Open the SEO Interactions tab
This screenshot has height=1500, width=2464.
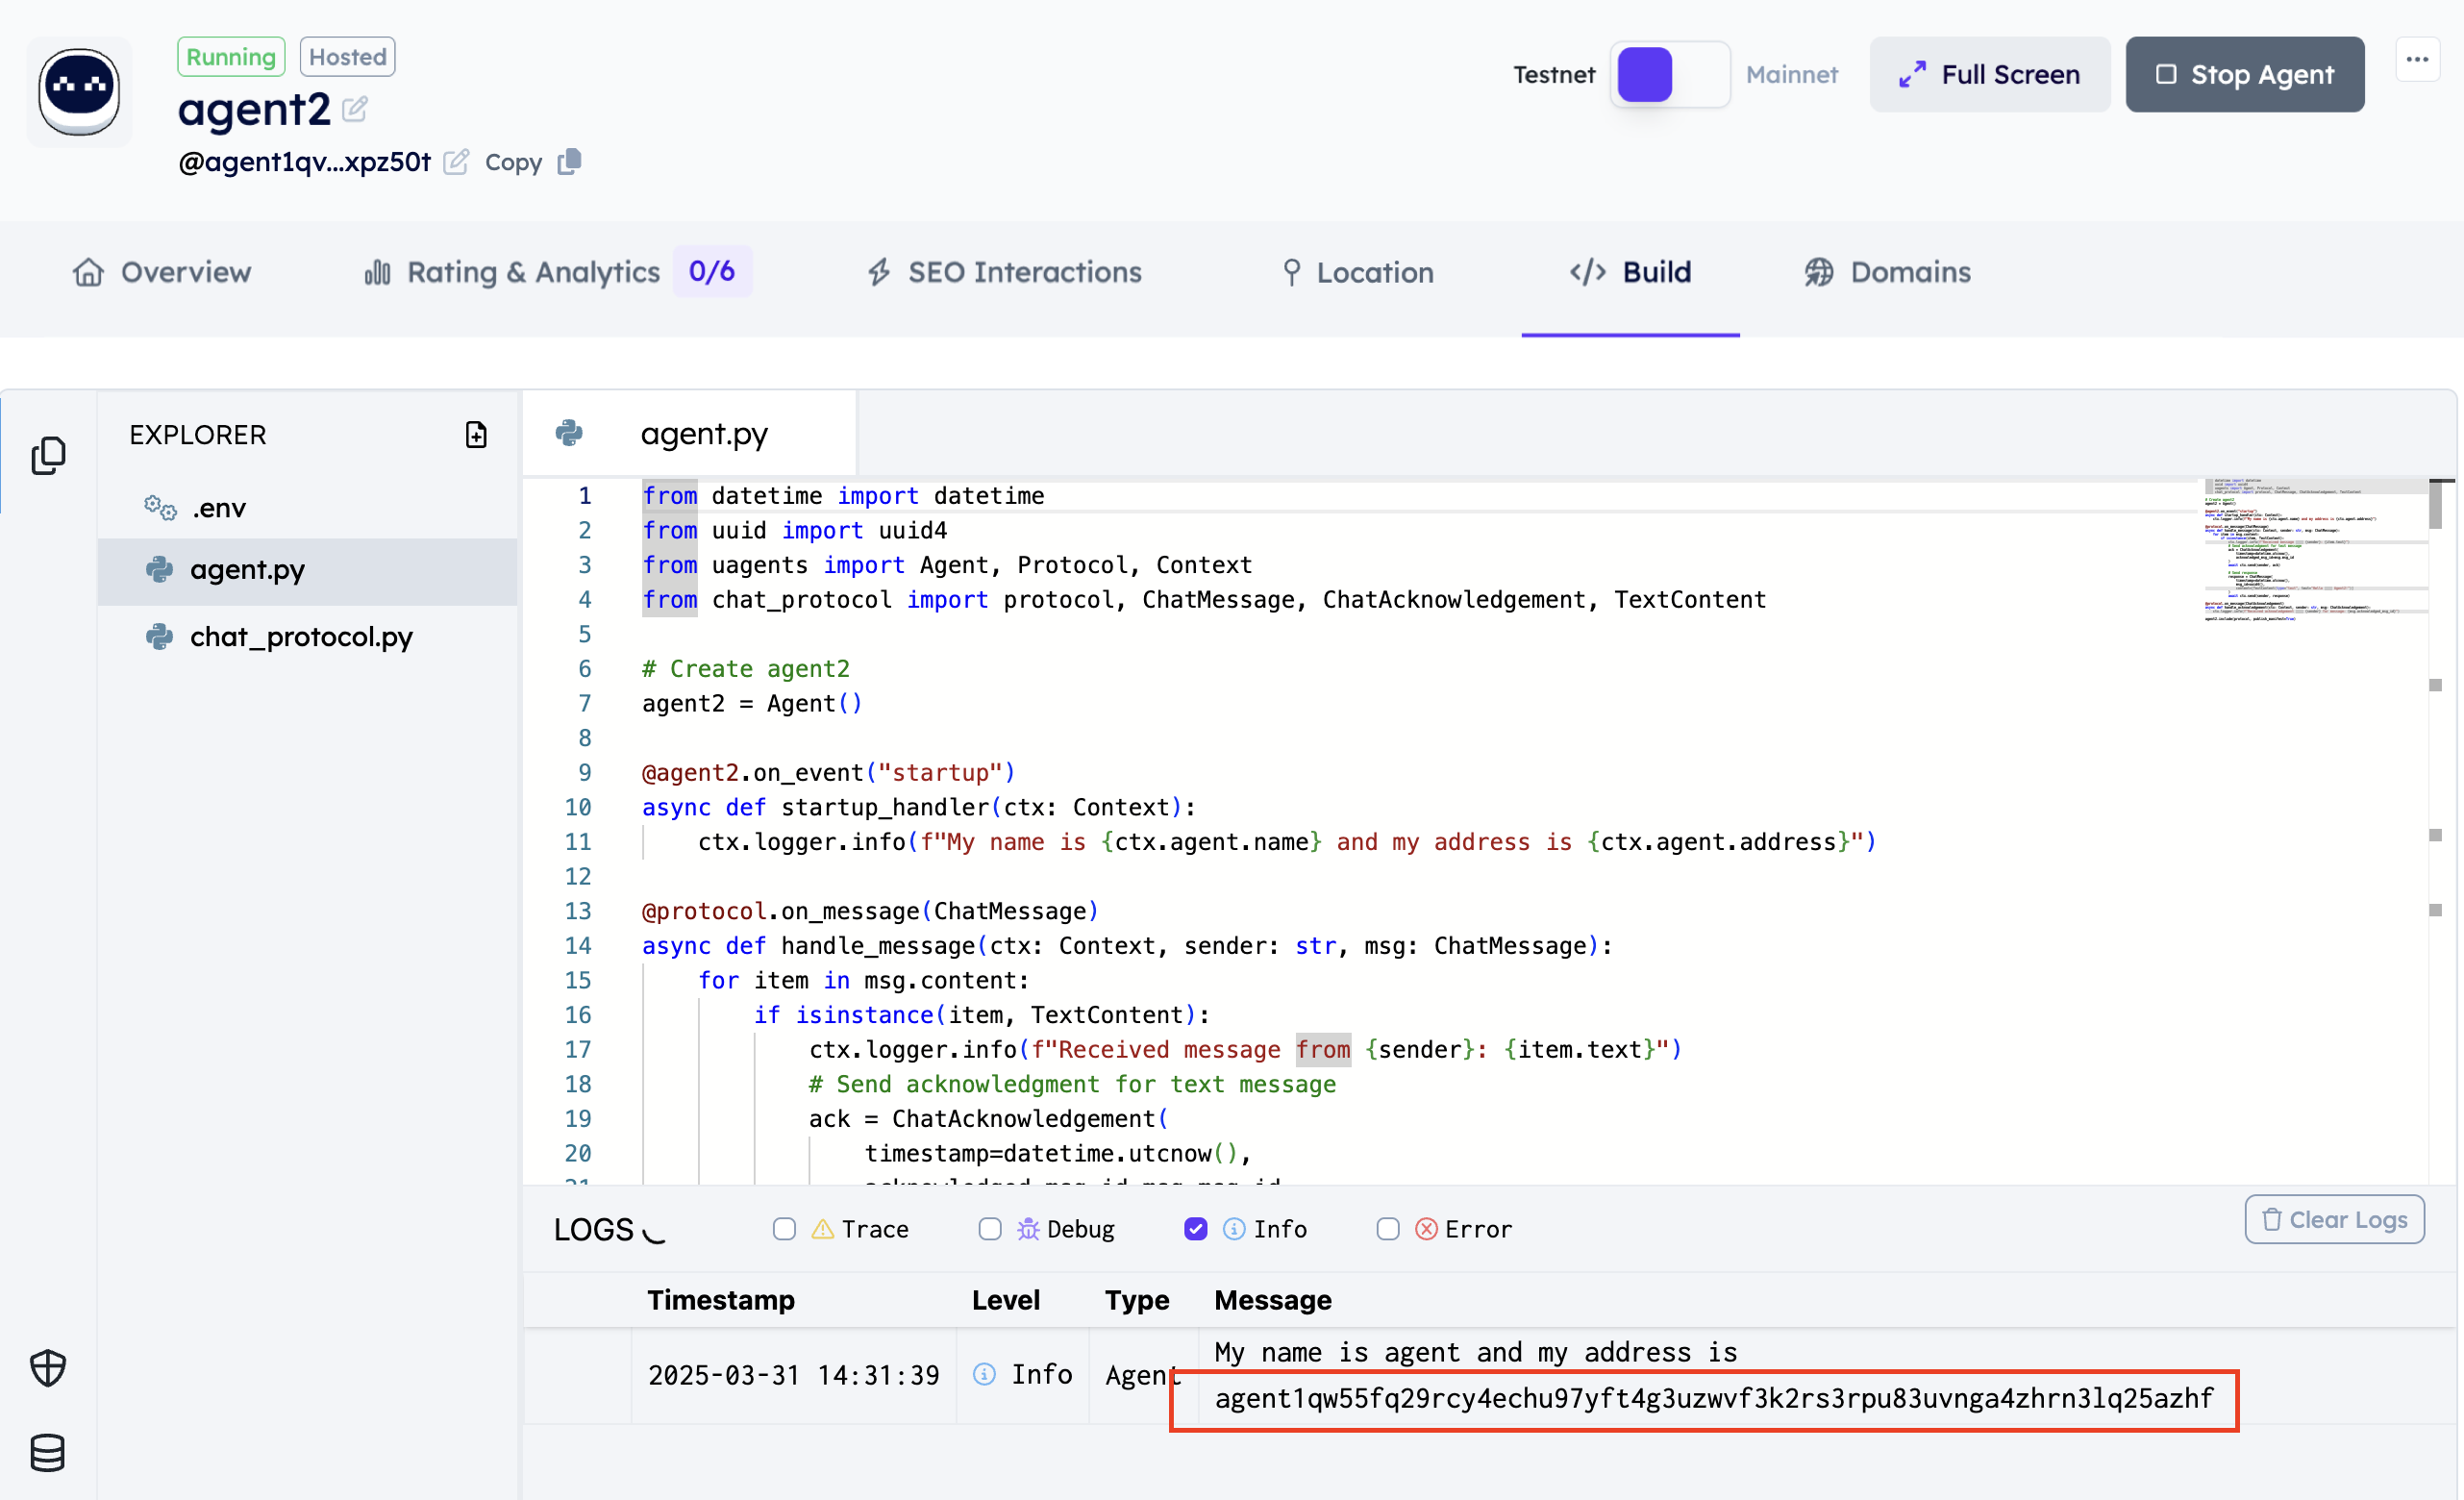click(1004, 272)
